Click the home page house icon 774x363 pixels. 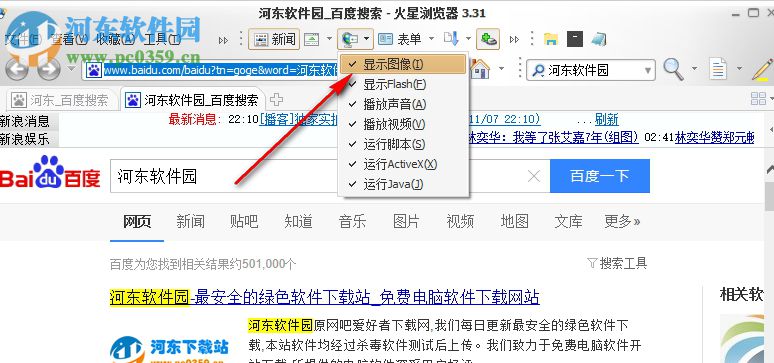click(480, 69)
